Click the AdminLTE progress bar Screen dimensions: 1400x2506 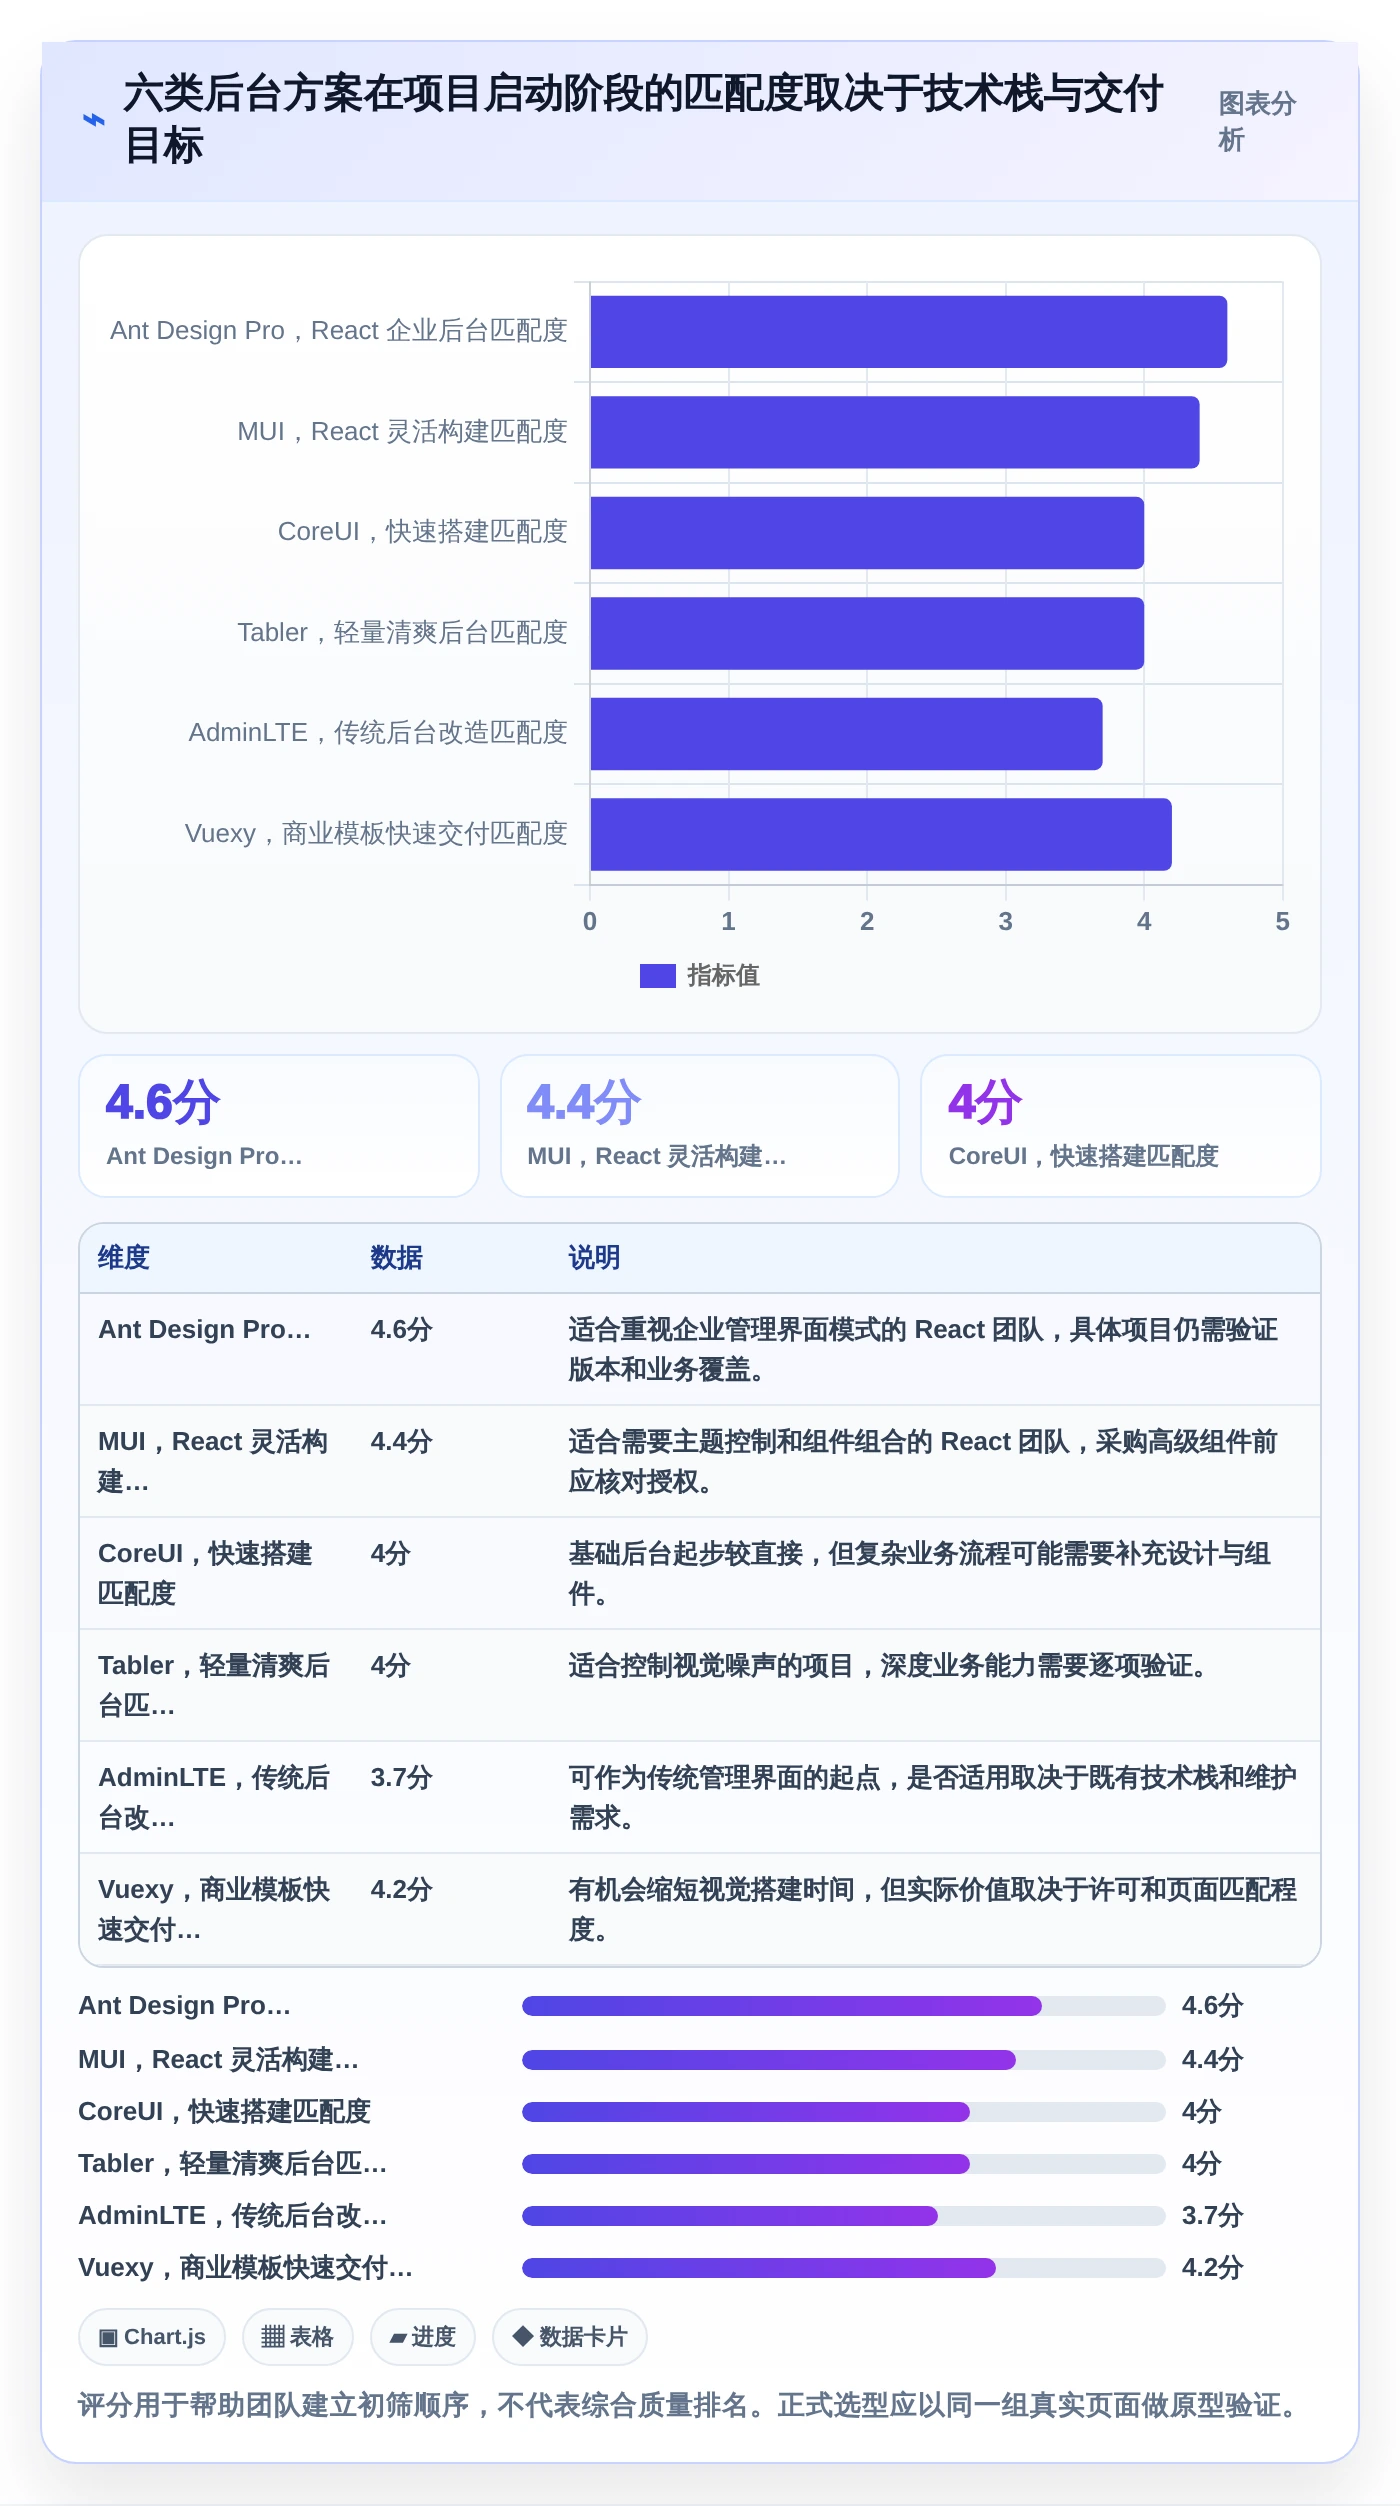click(843, 2215)
